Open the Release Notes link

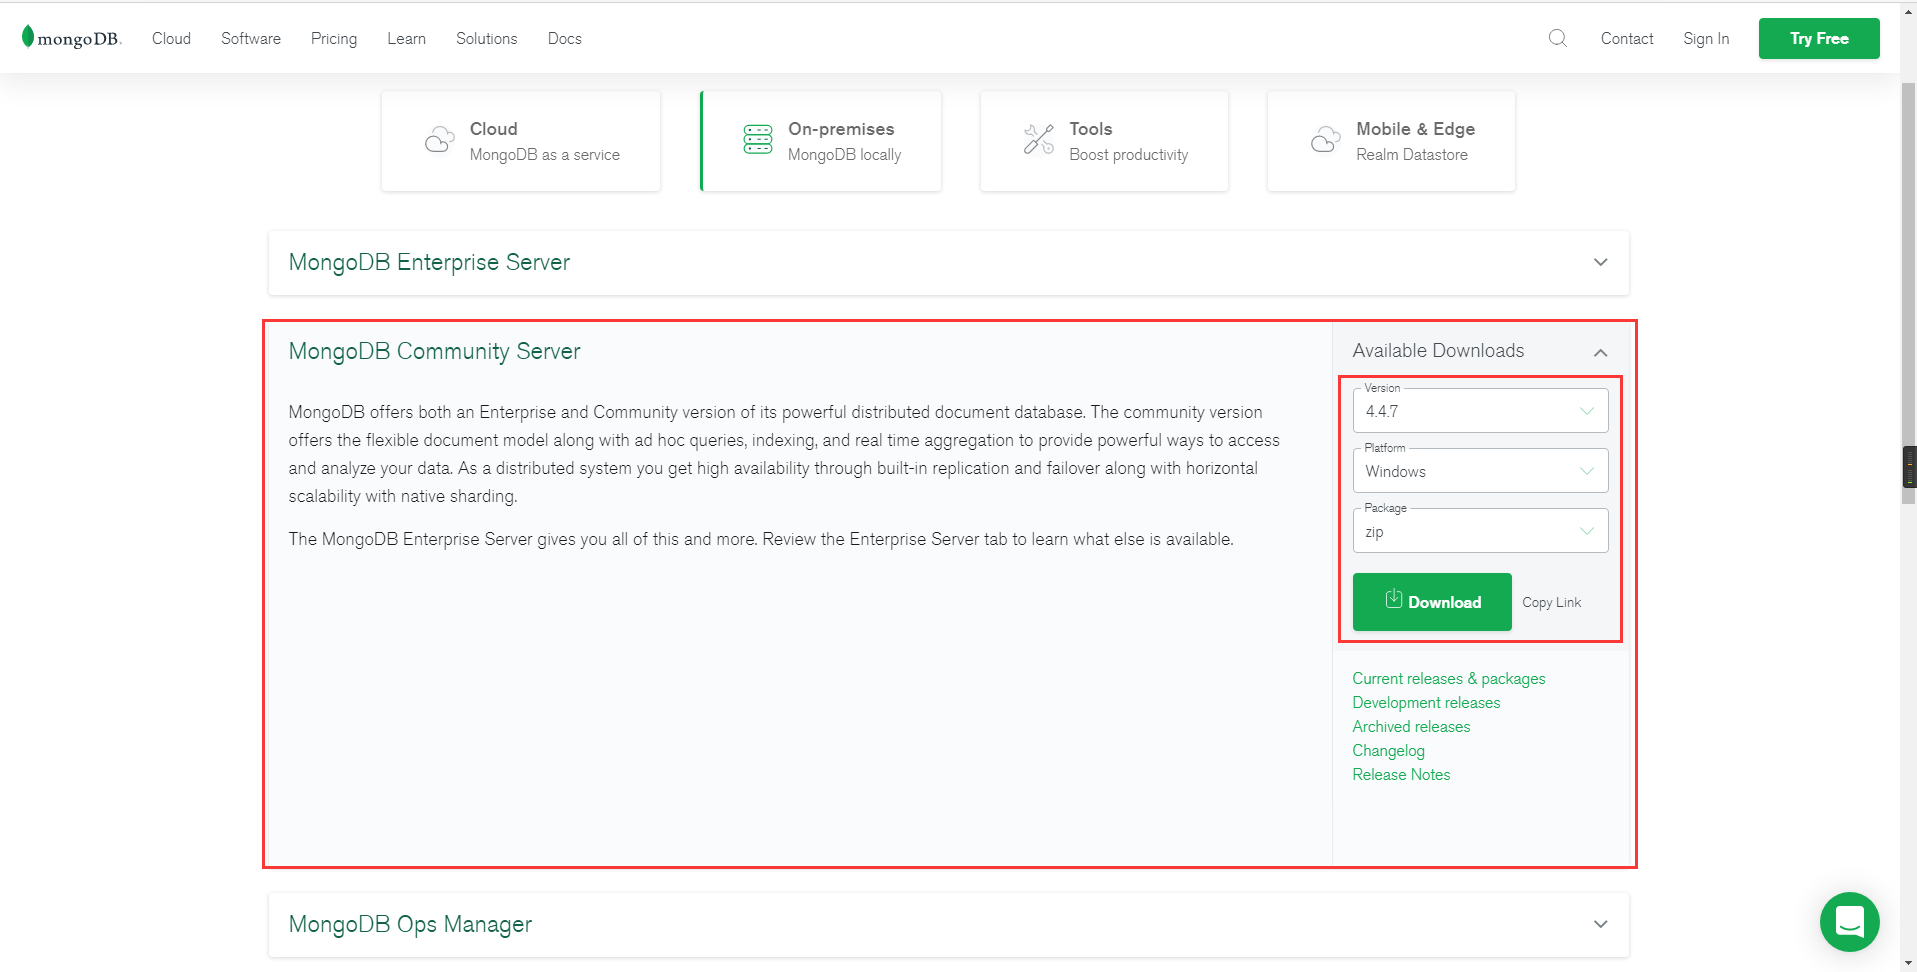(x=1401, y=775)
